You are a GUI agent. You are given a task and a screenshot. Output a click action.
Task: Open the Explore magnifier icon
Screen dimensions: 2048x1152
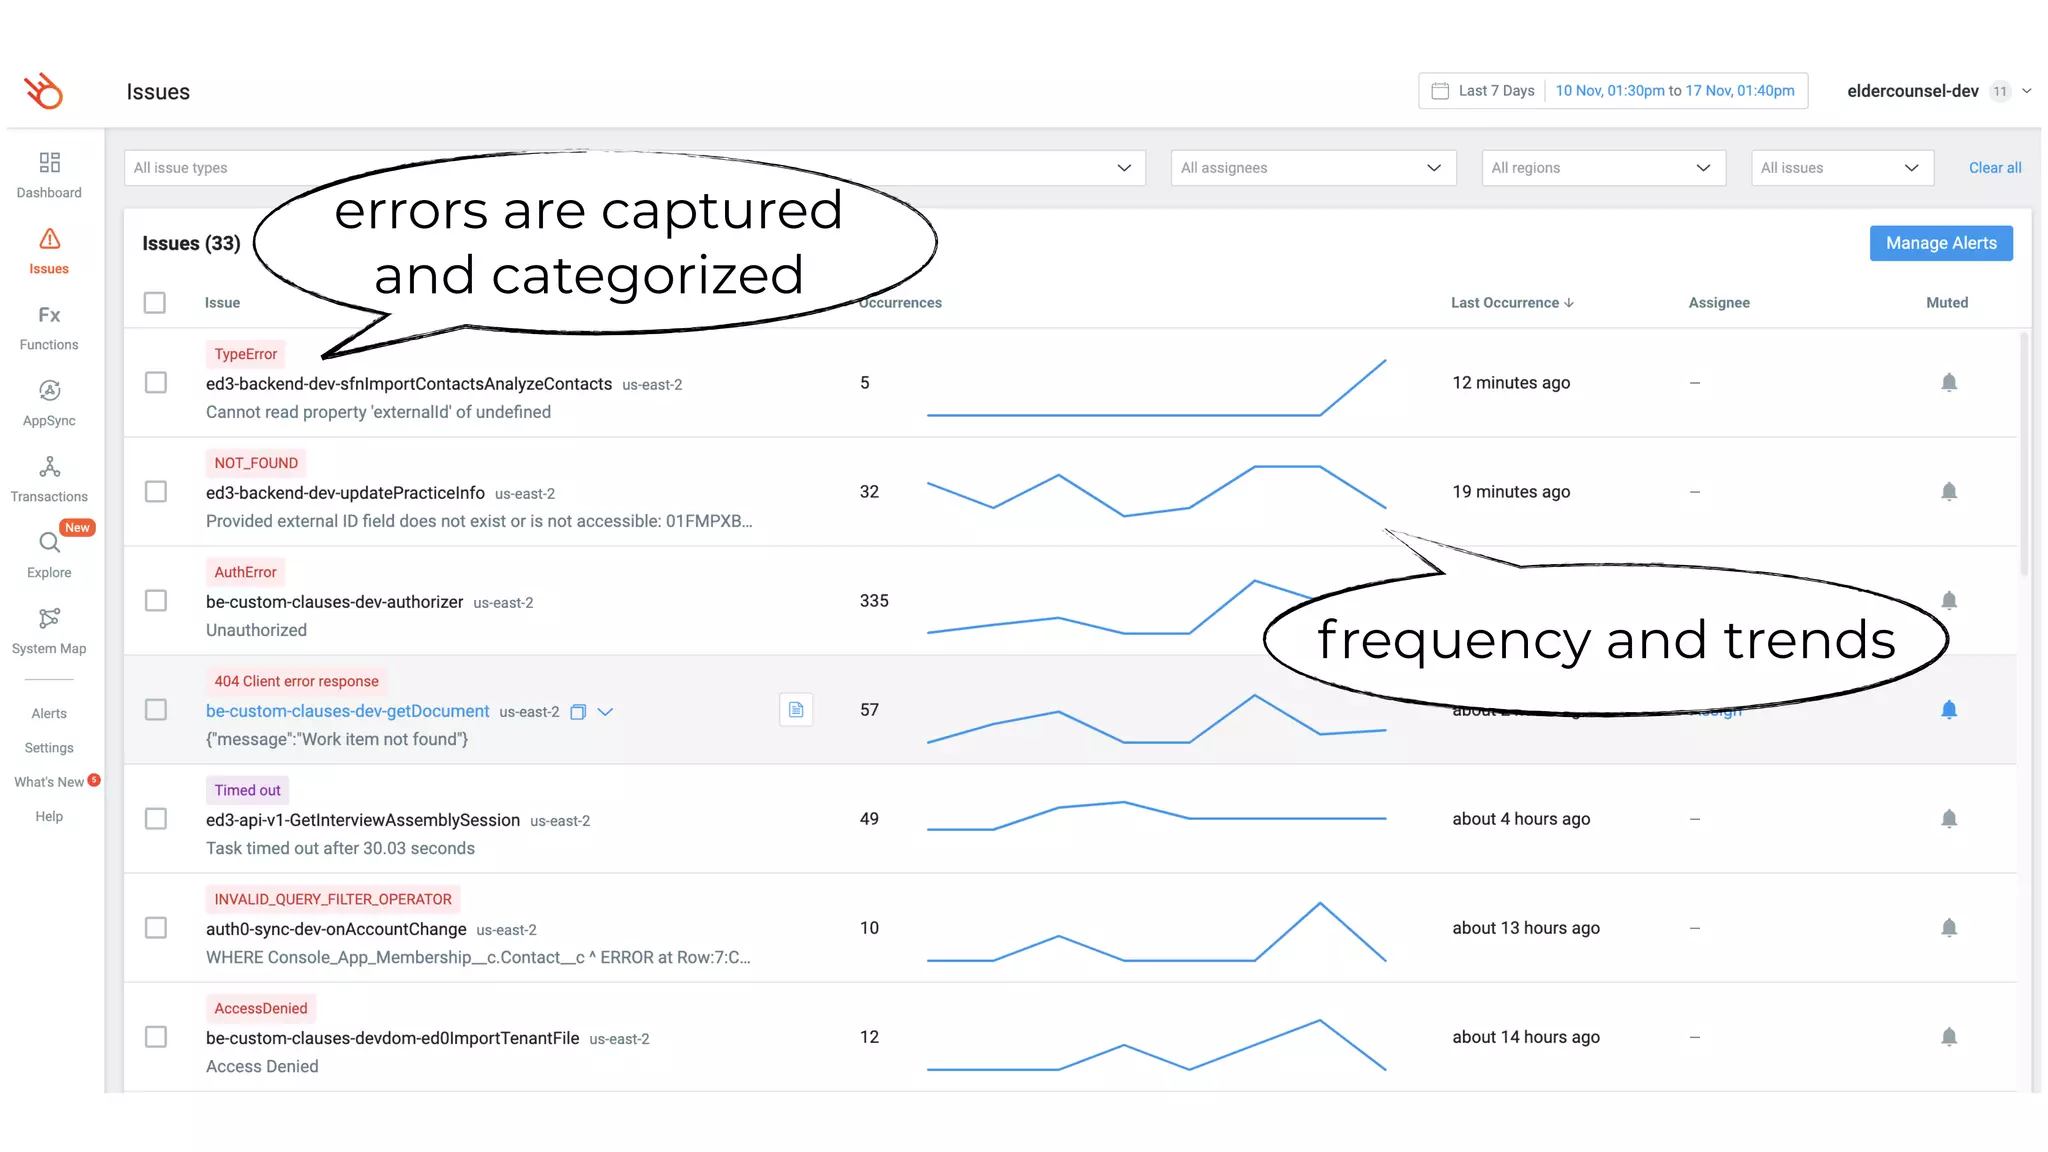49,543
